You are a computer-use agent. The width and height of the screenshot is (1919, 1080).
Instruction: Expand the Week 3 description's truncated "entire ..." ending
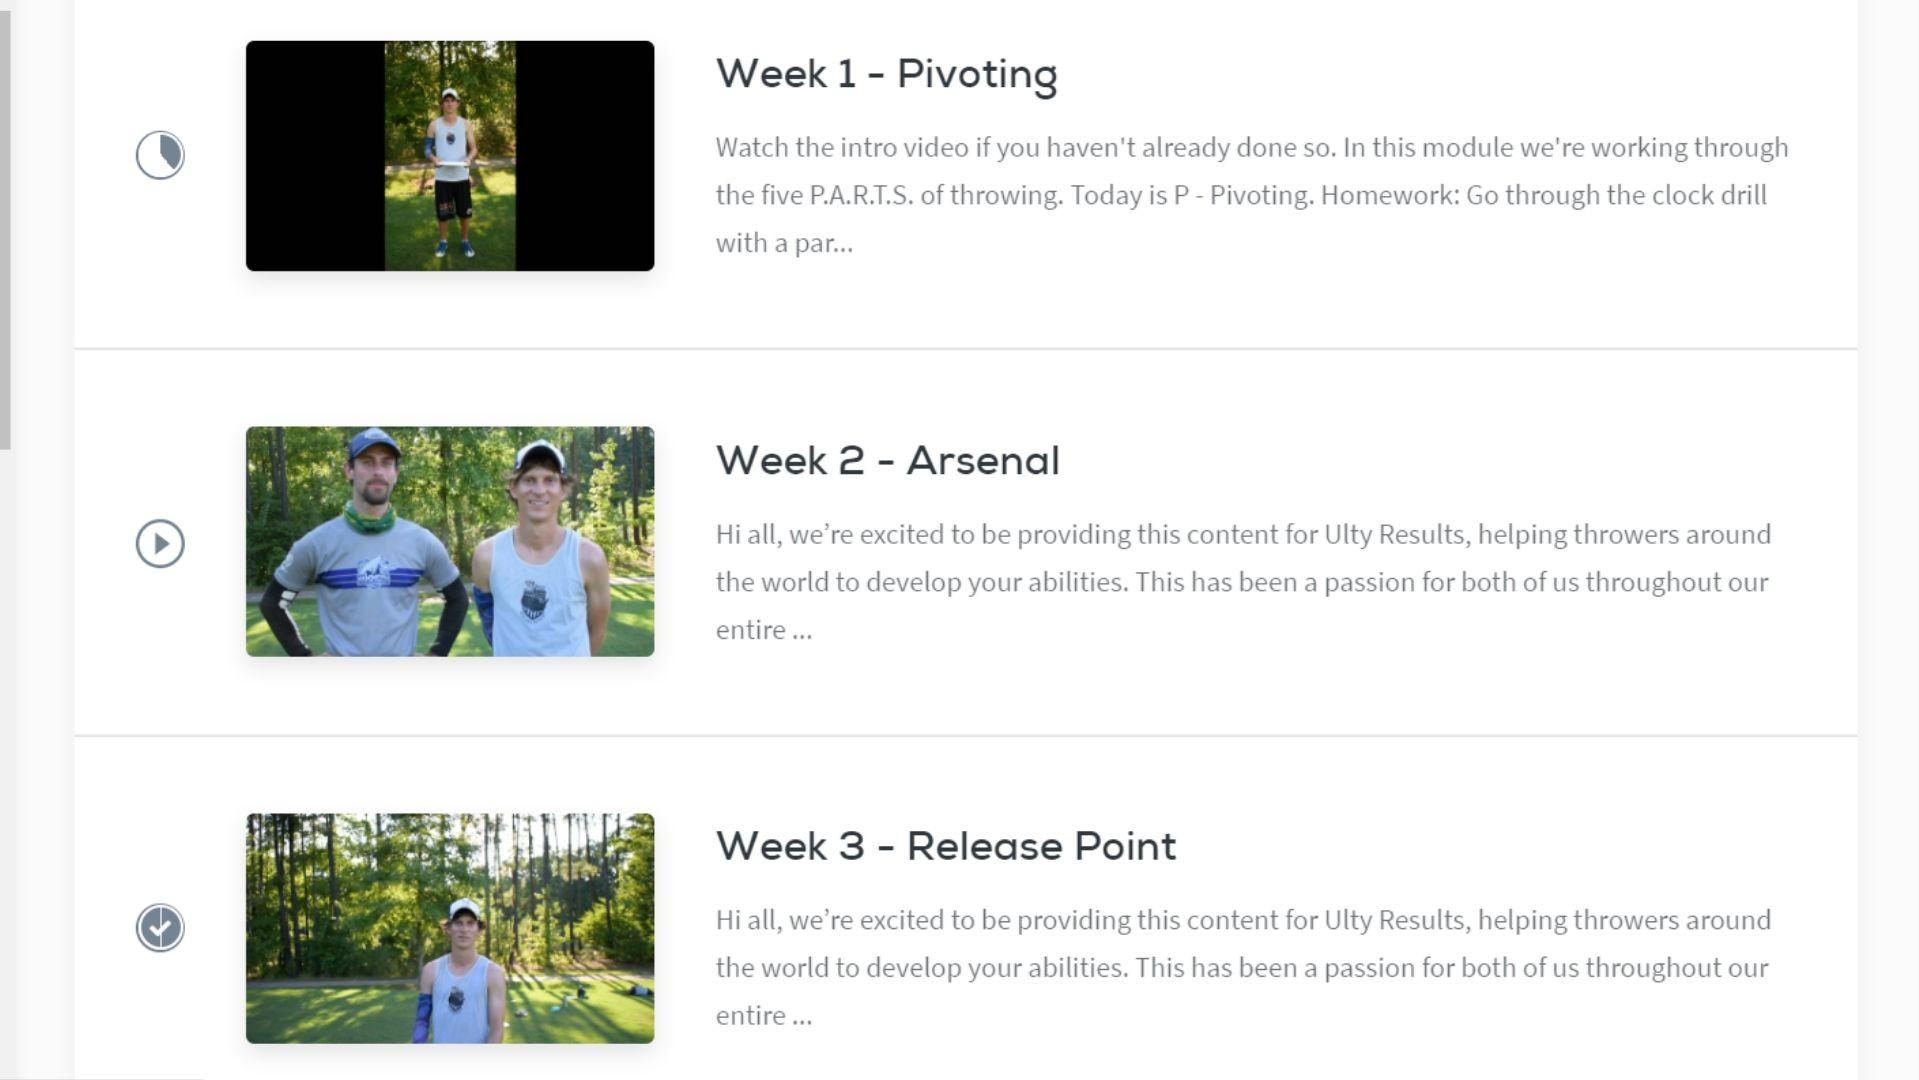(x=764, y=1016)
